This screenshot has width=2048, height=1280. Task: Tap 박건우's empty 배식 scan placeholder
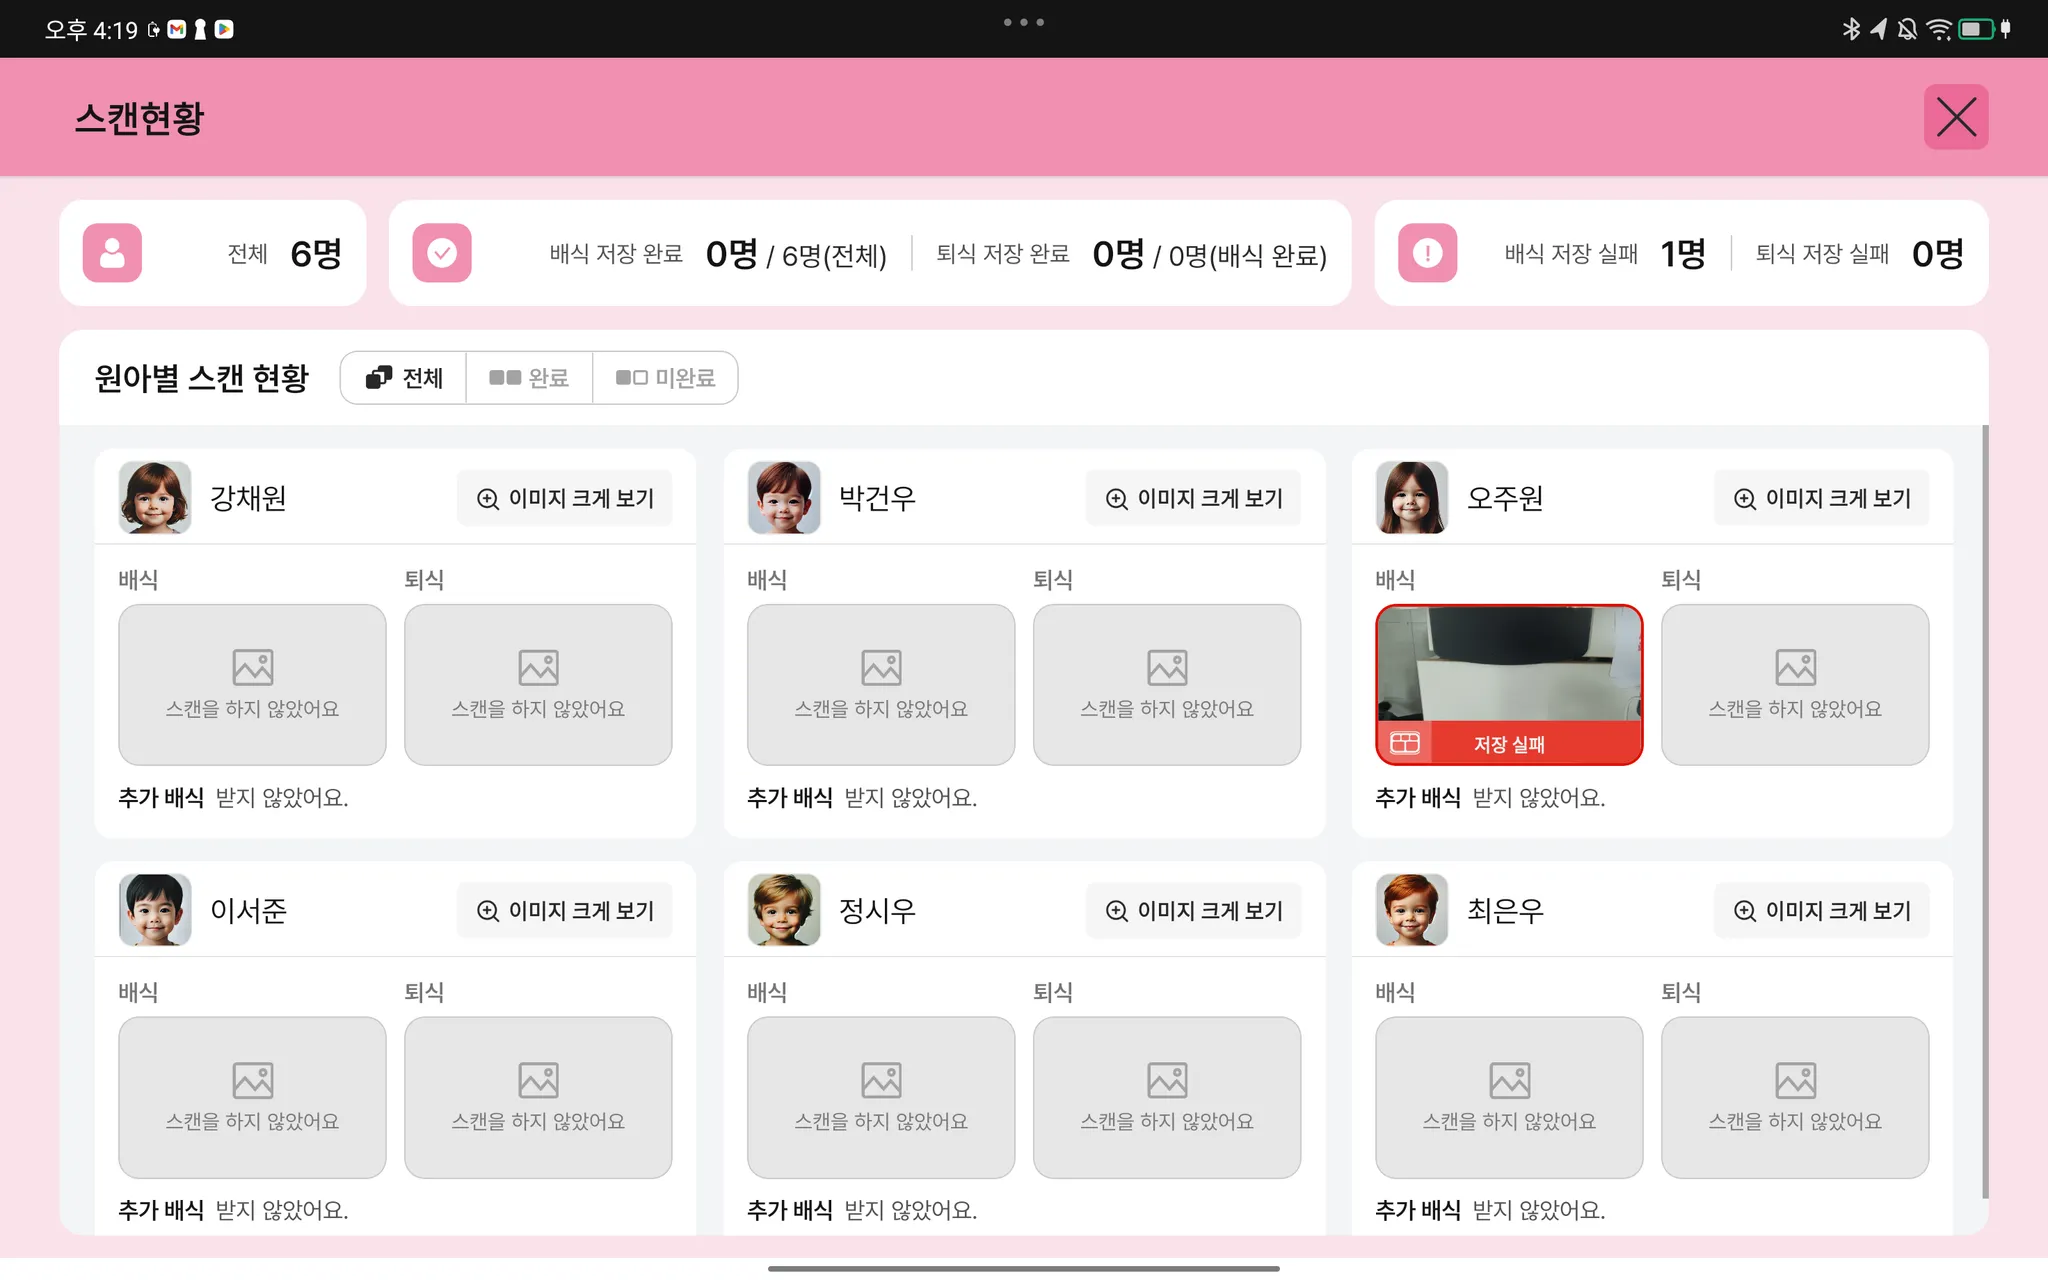click(880, 684)
